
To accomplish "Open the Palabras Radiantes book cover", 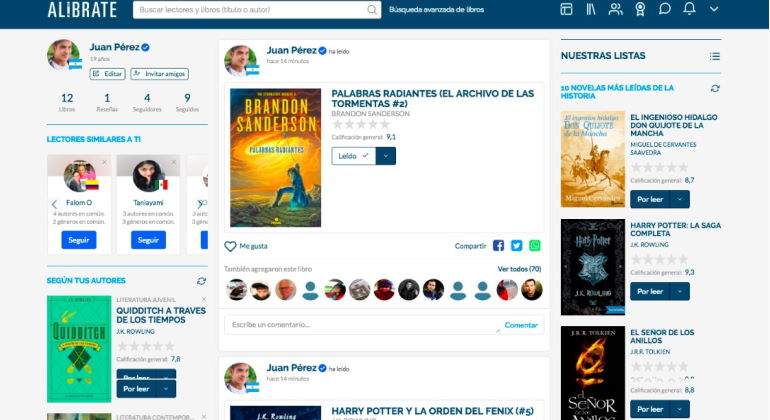I will [275, 158].
